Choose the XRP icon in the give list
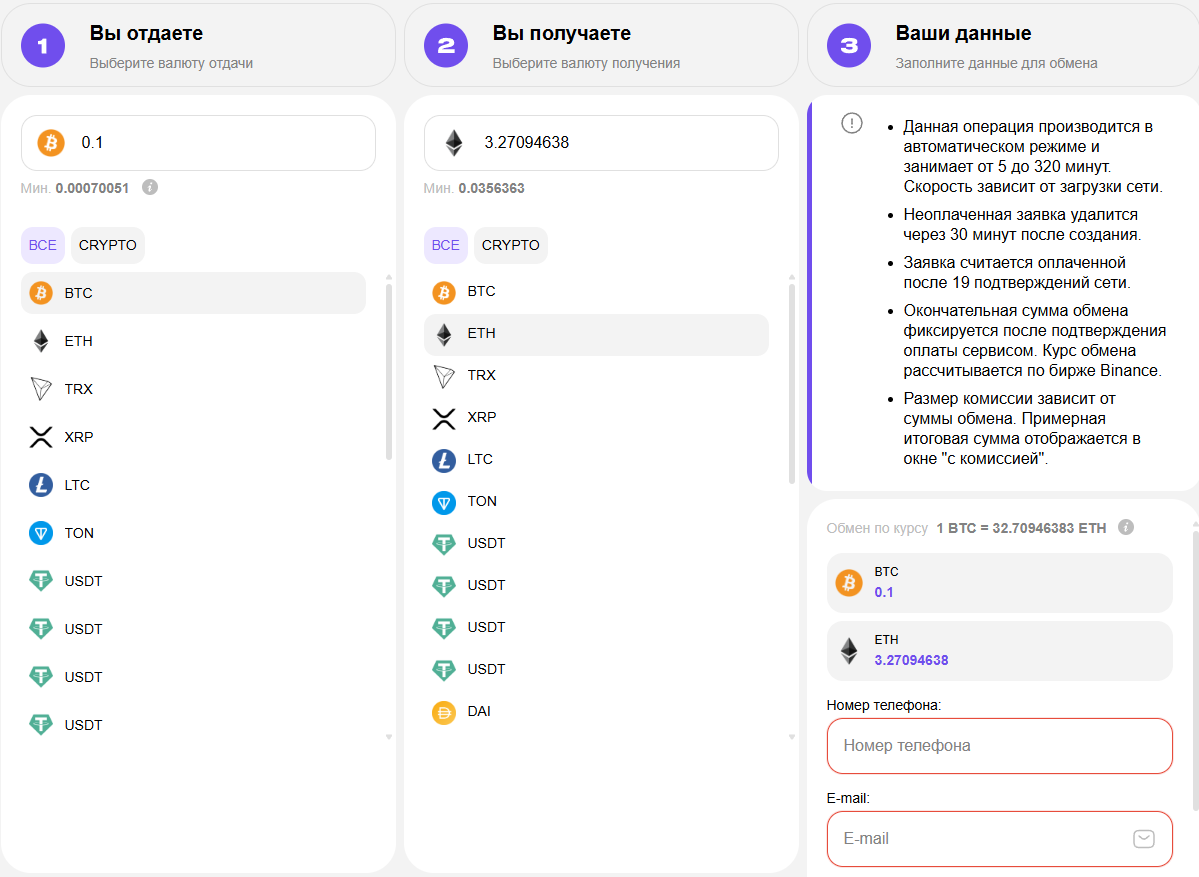The width and height of the screenshot is (1199, 877). click(41, 437)
